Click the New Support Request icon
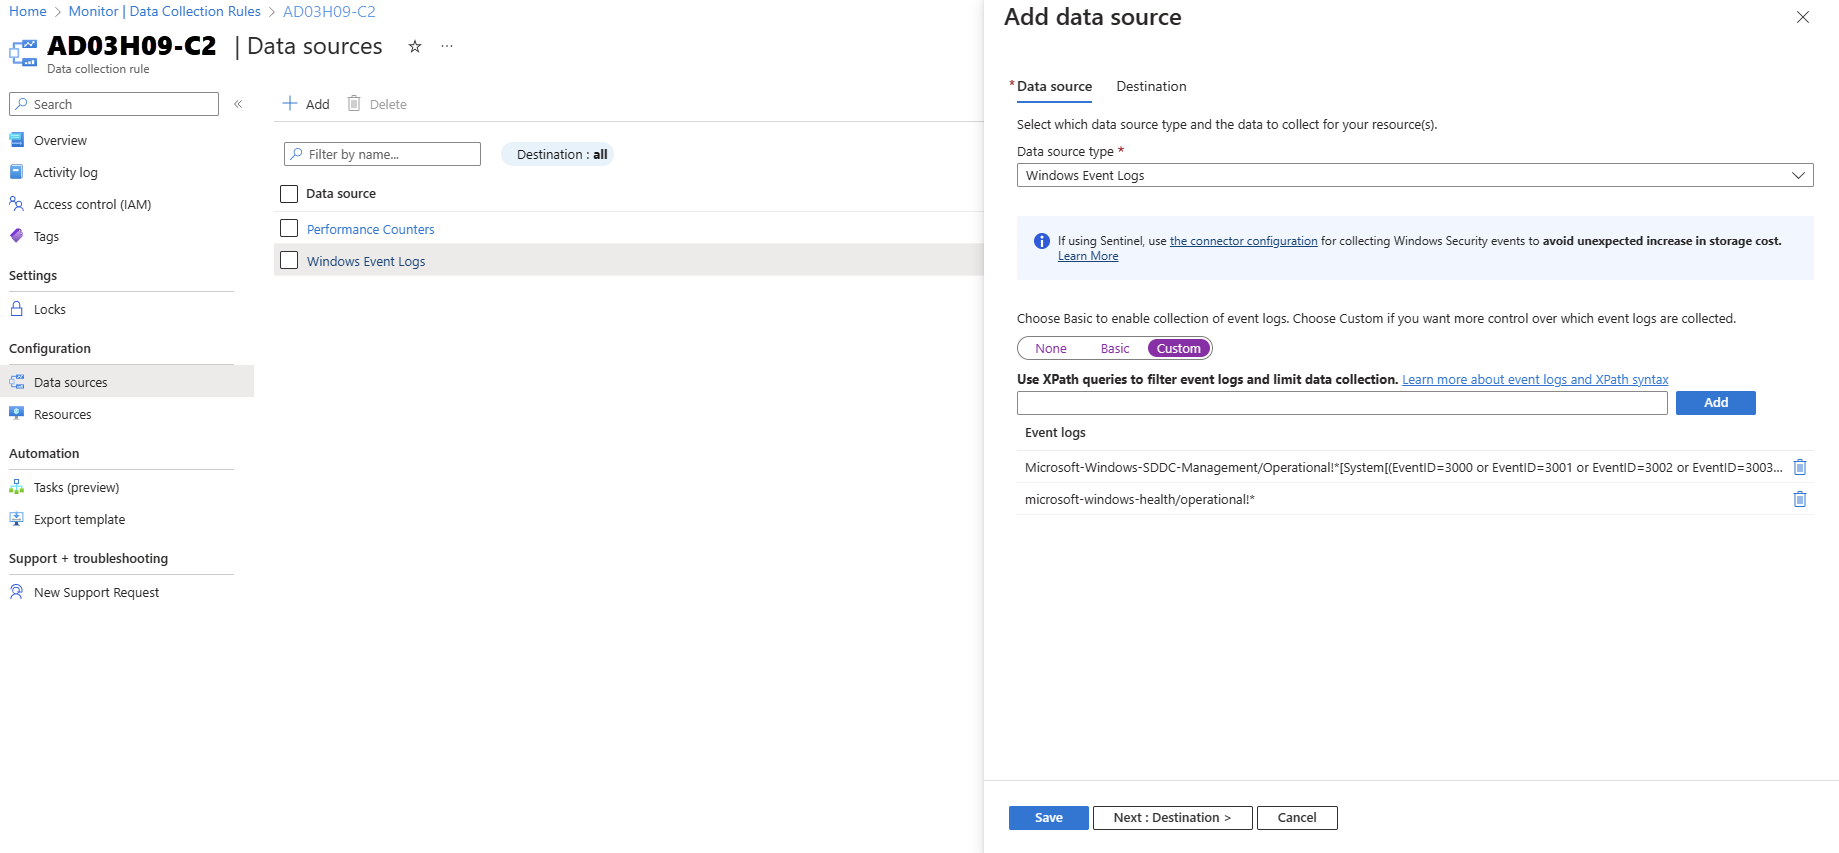Image resolution: width=1839 pixels, height=853 pixels. 17,592
